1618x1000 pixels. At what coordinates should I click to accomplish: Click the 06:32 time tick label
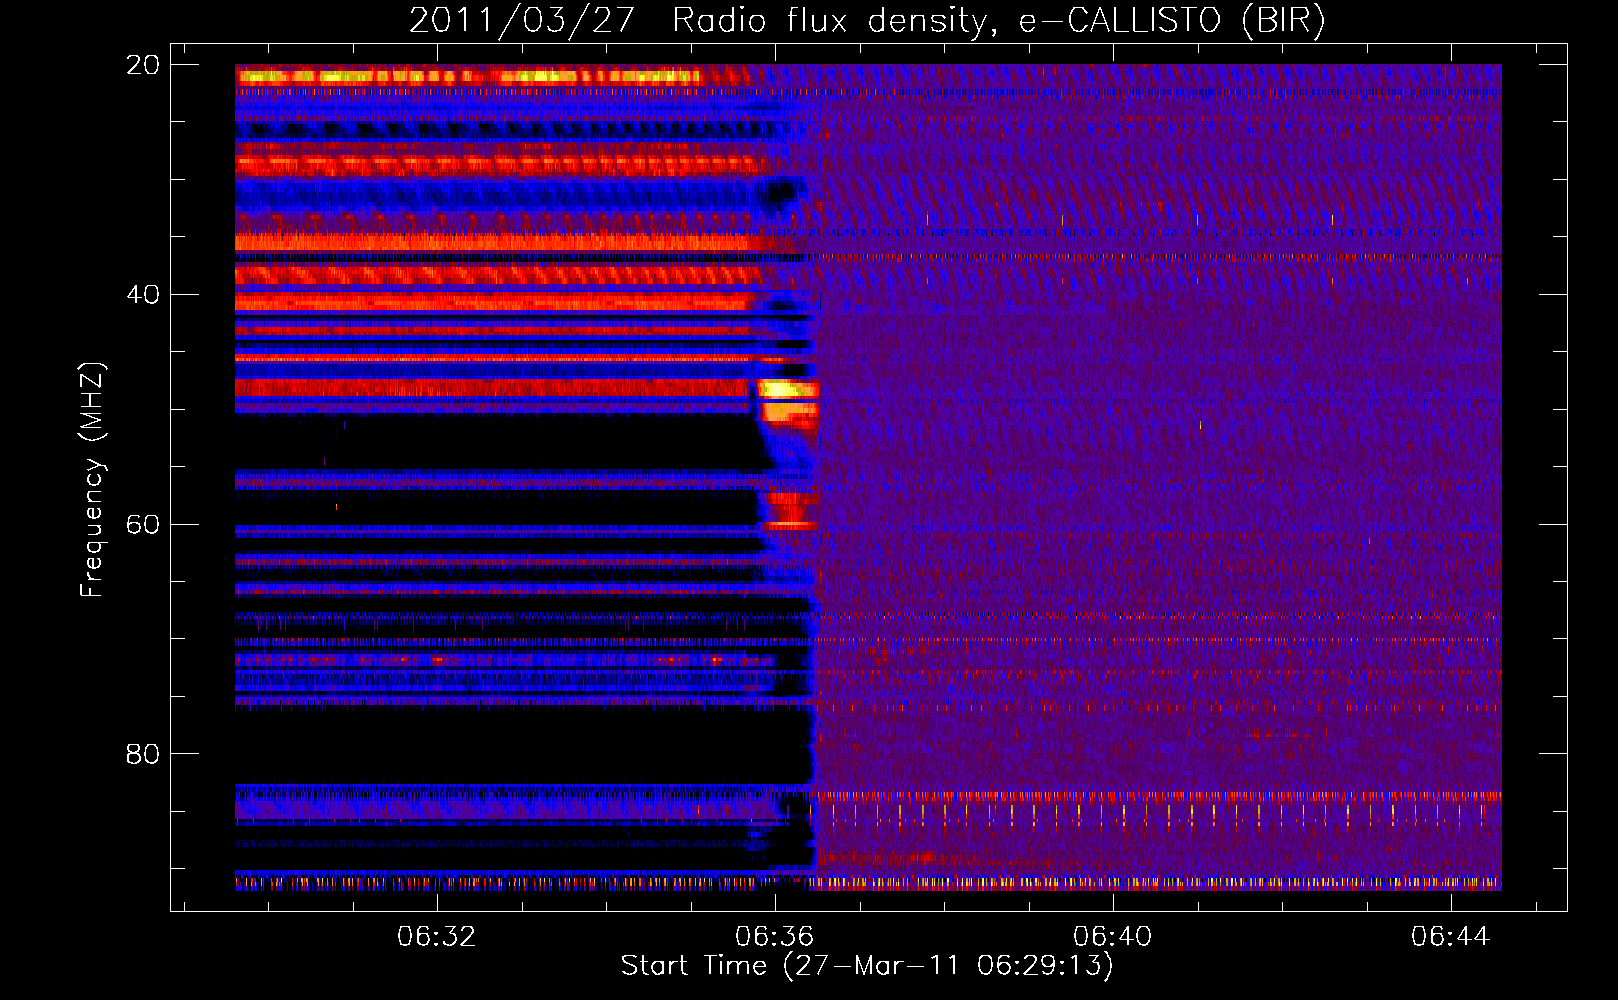[x=437, y=936]
